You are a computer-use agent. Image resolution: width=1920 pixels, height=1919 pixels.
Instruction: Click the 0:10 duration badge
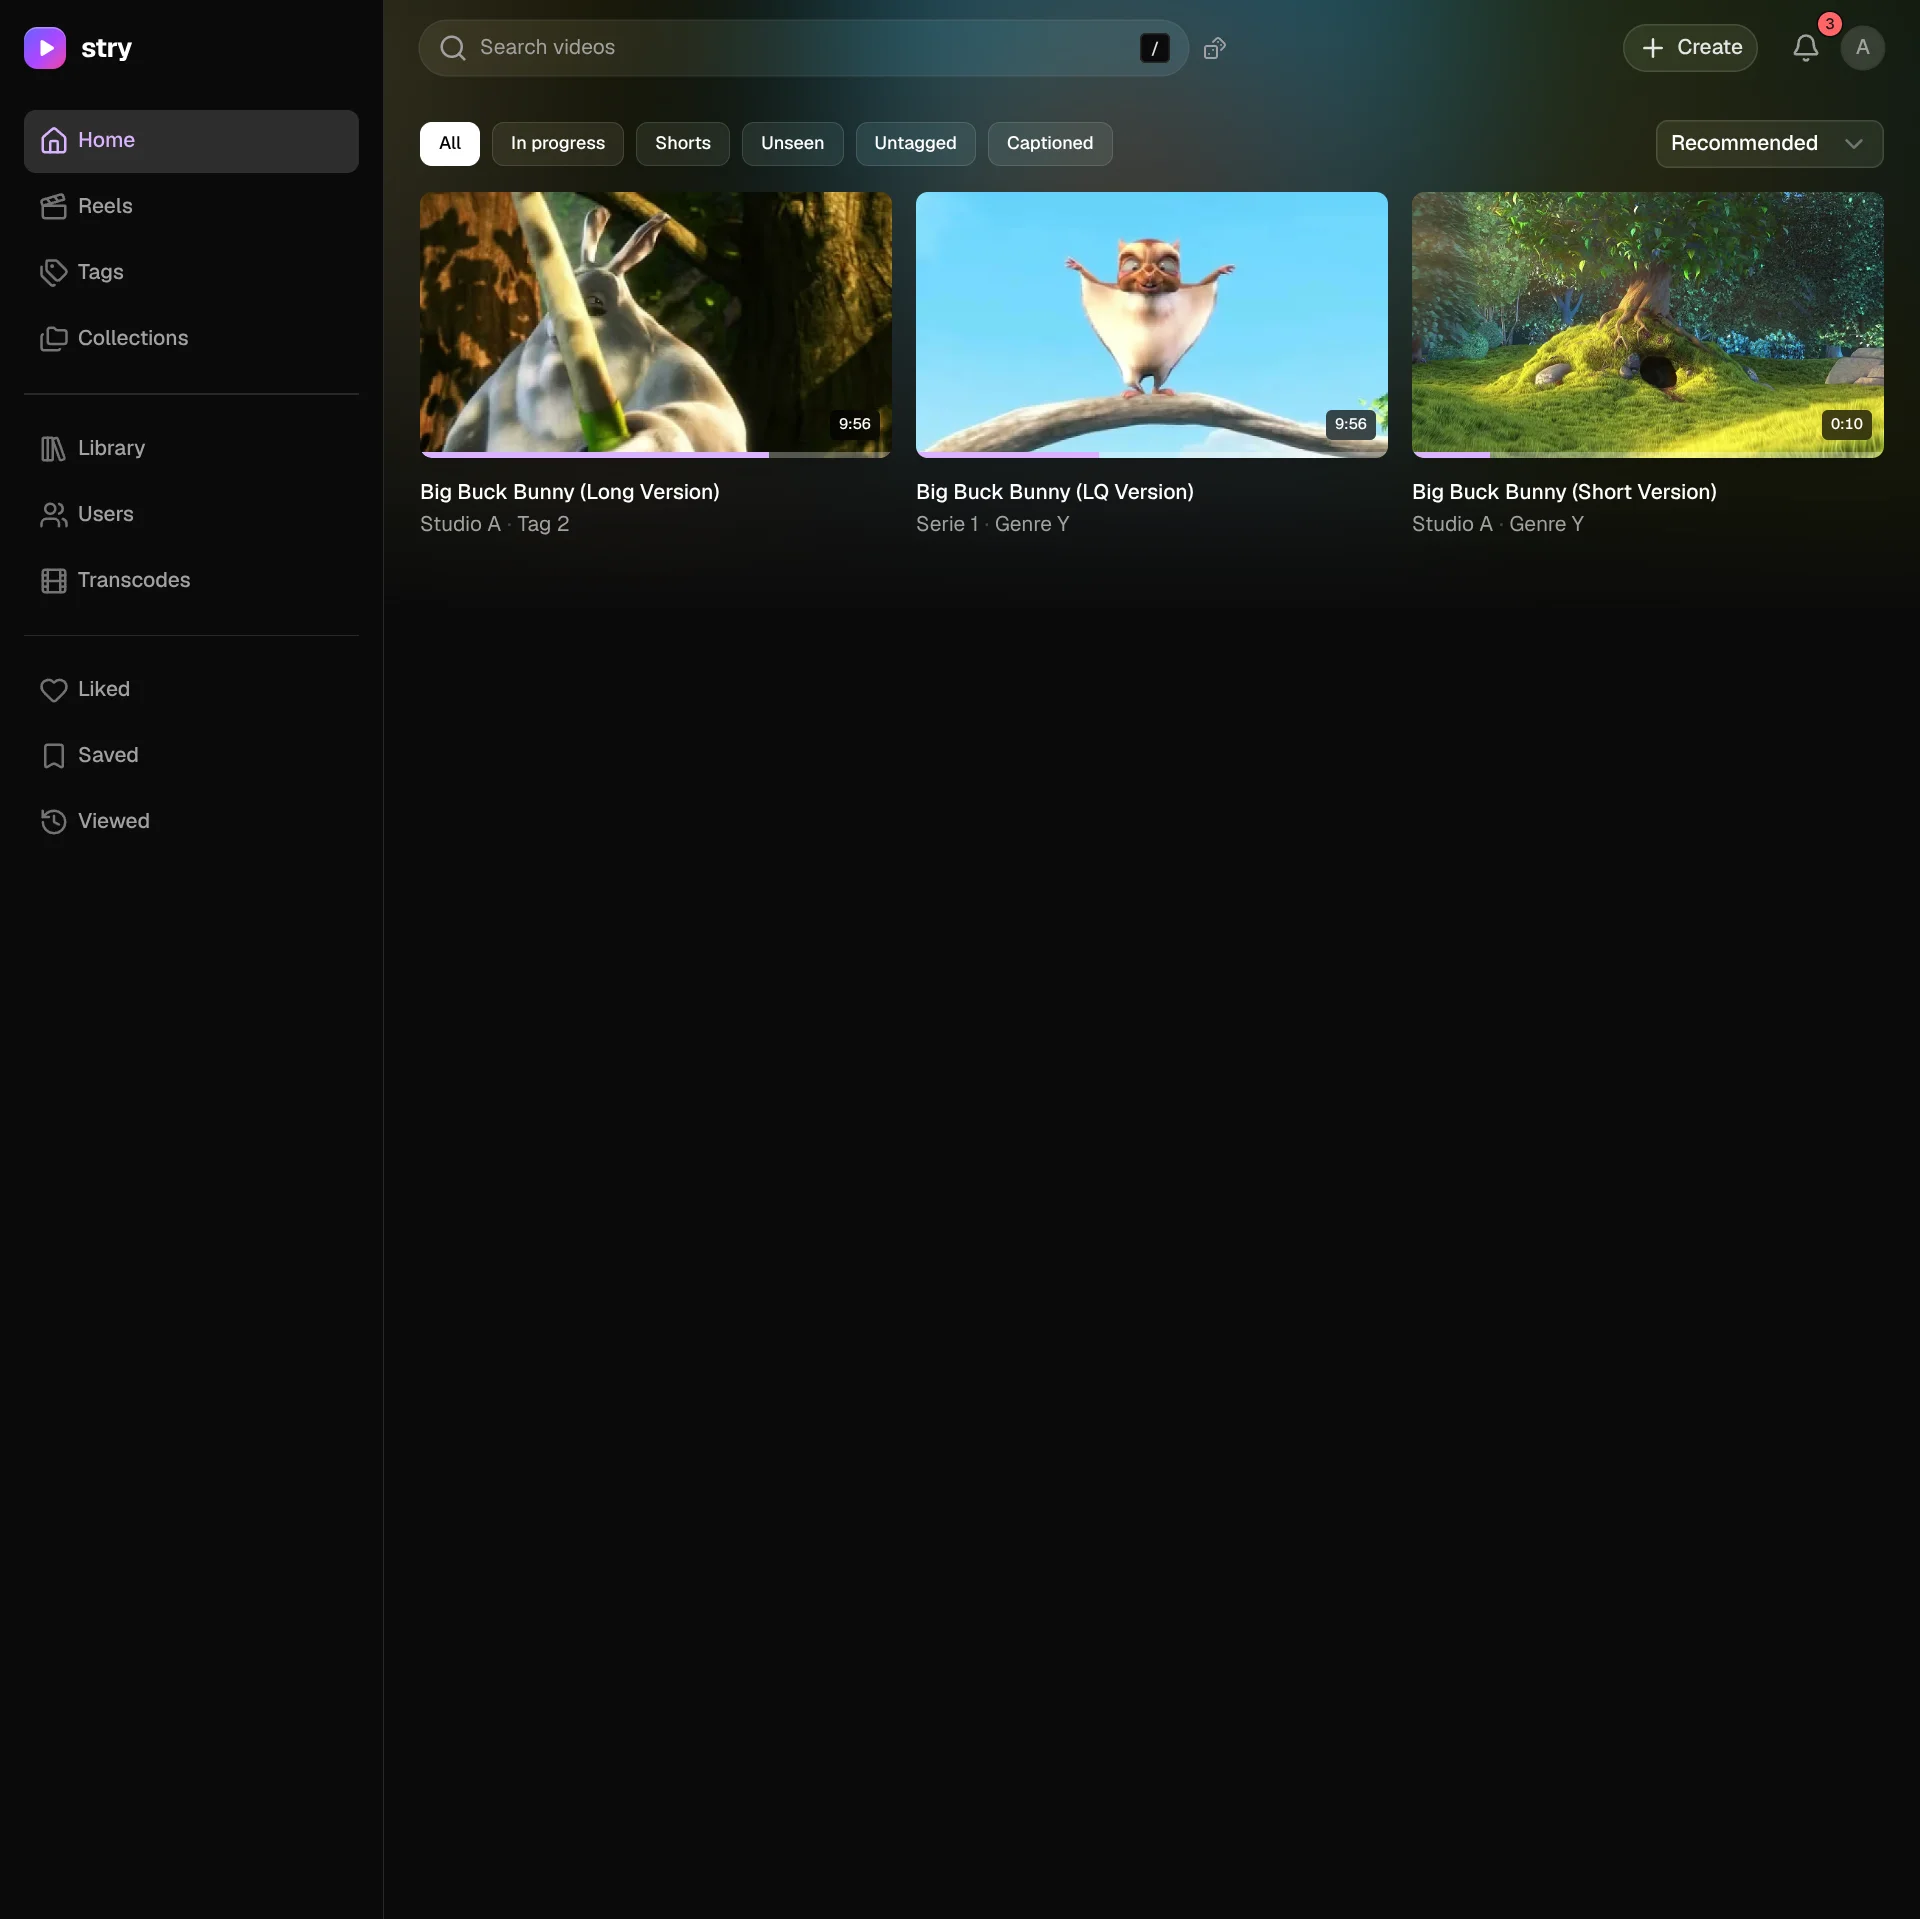(x=1846, y=424)
